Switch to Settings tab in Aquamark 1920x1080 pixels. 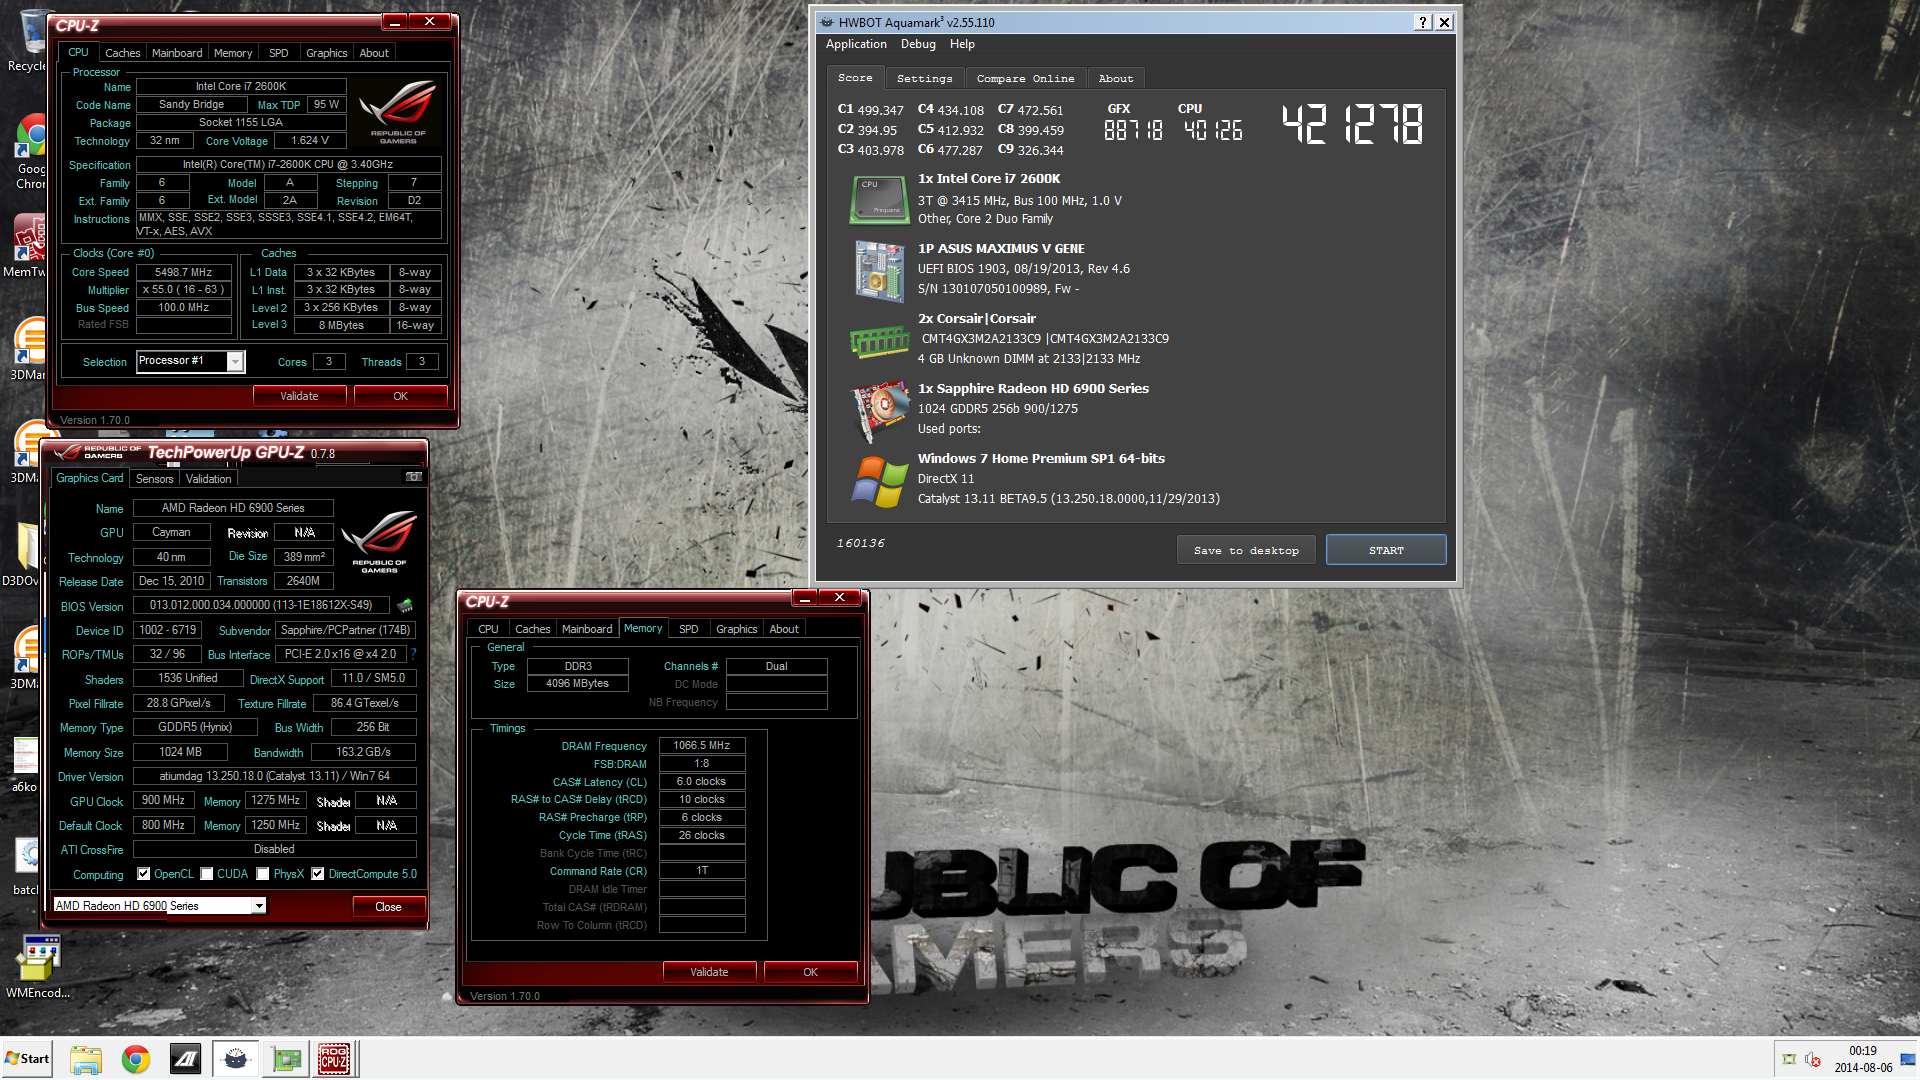tap(924, 78)
